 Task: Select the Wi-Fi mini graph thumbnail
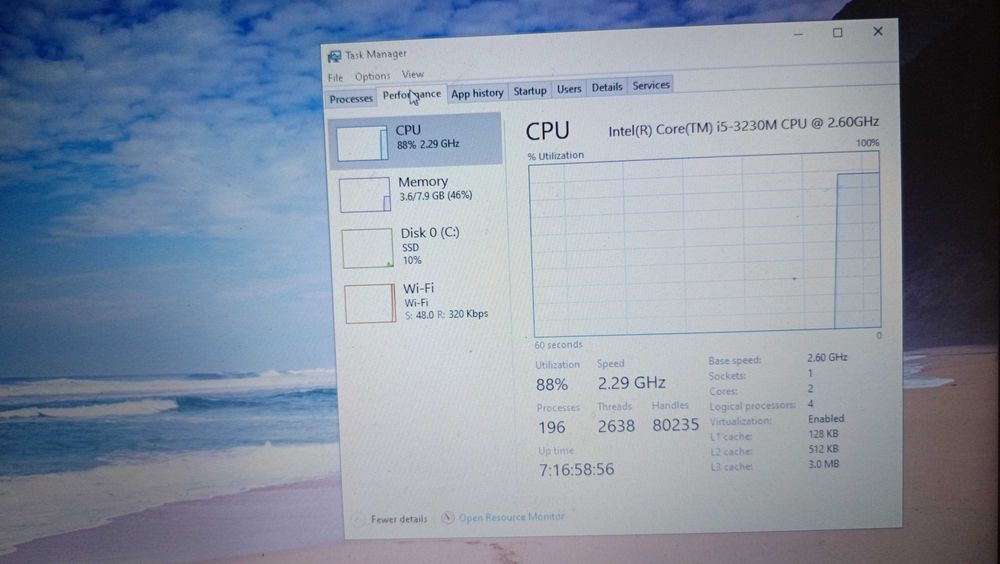371,303
